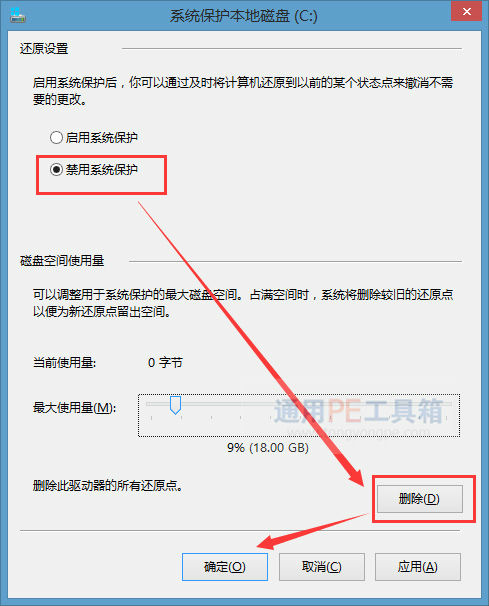Cancel with the 取消(C) button

pos(322,567)
